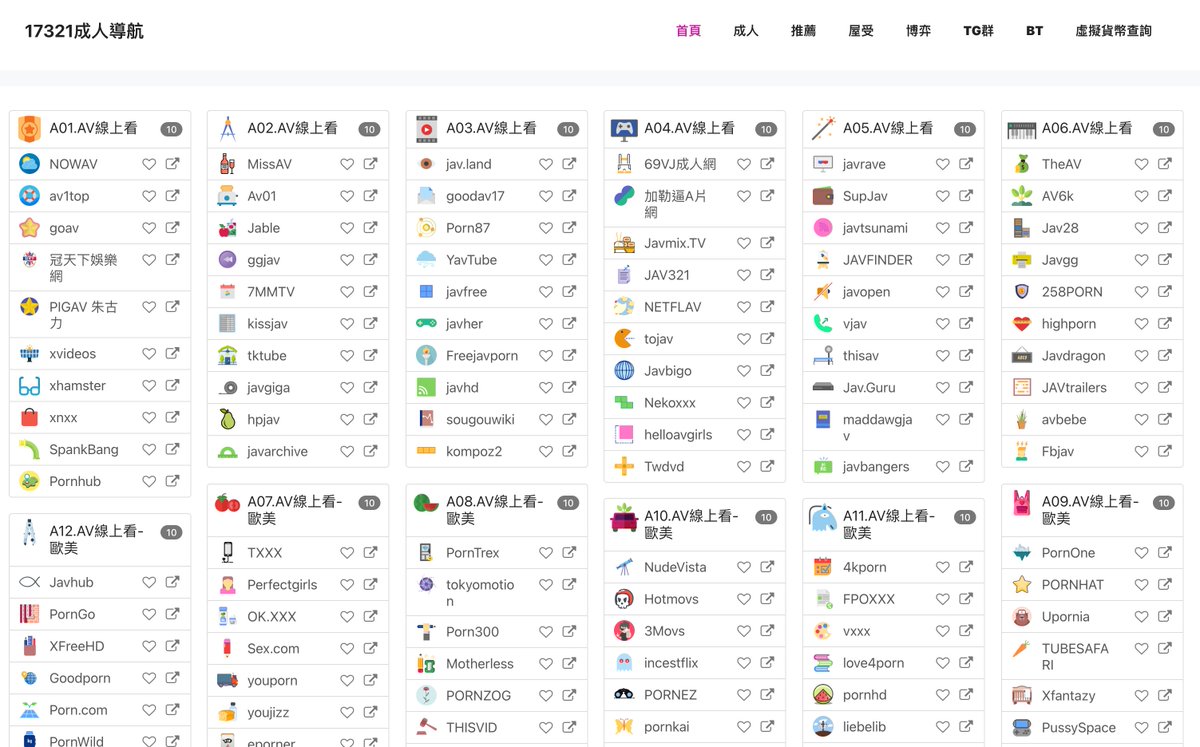Click the tojav pacman icon
The width and height of the screenshot is (1200, 747).
[624, 339]
